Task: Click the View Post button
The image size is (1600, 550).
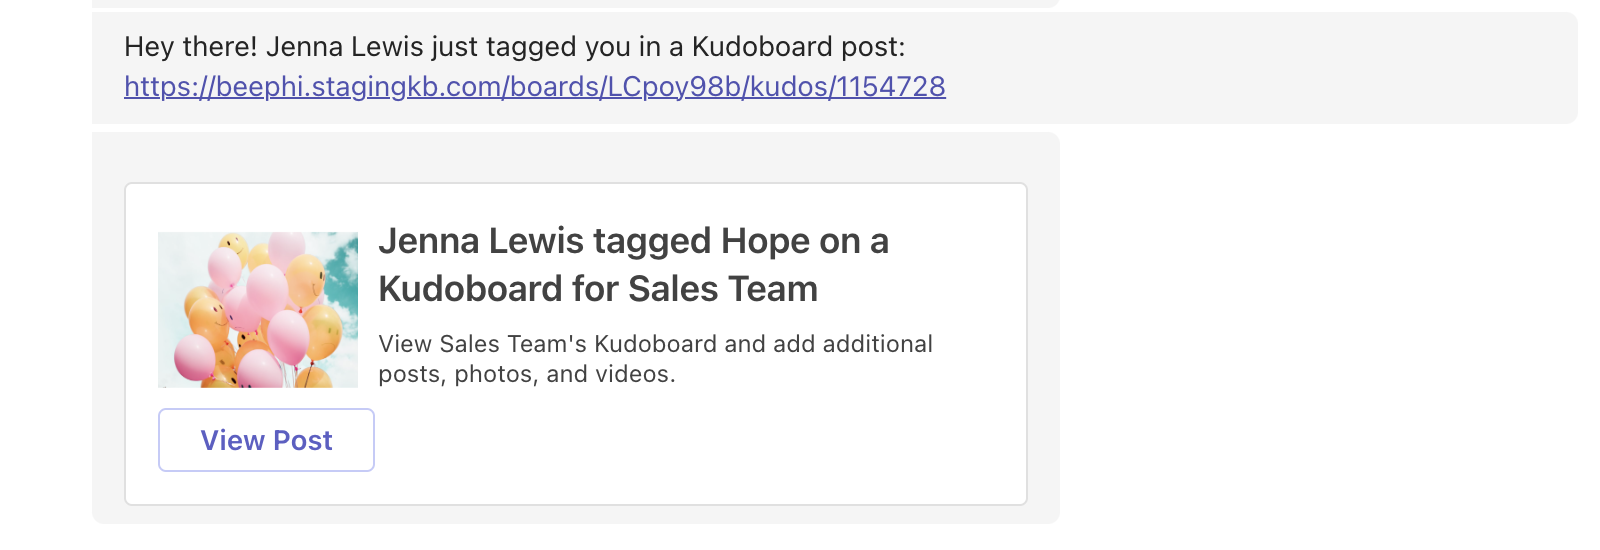Action: pyautogui.click(x=266, y=440)
